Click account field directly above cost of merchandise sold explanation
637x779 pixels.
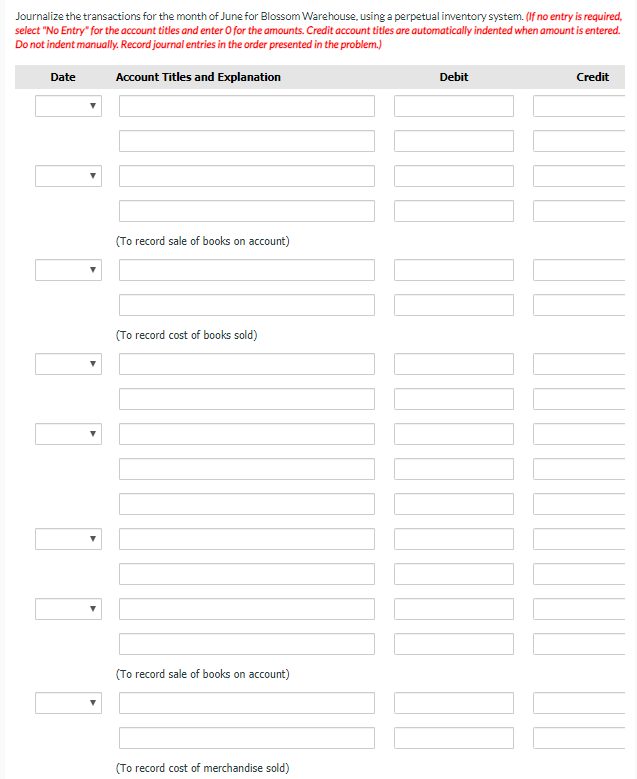pyautogui.click(x=247, y=738)
